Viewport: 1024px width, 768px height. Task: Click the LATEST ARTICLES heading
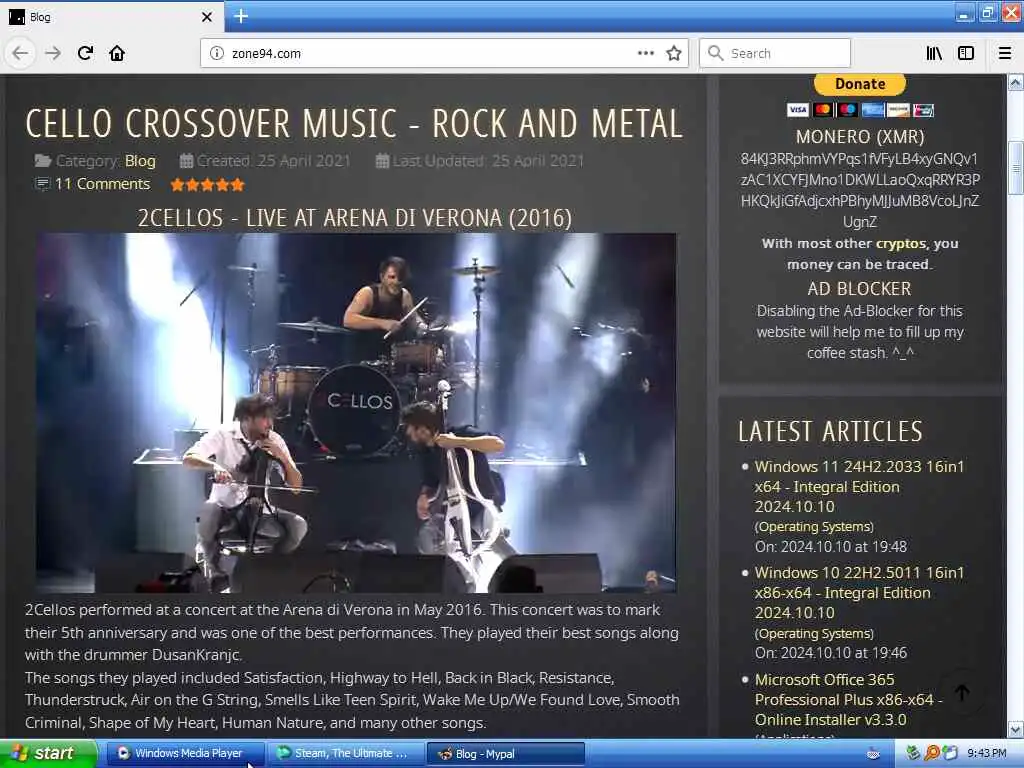(x=830, y=432)
